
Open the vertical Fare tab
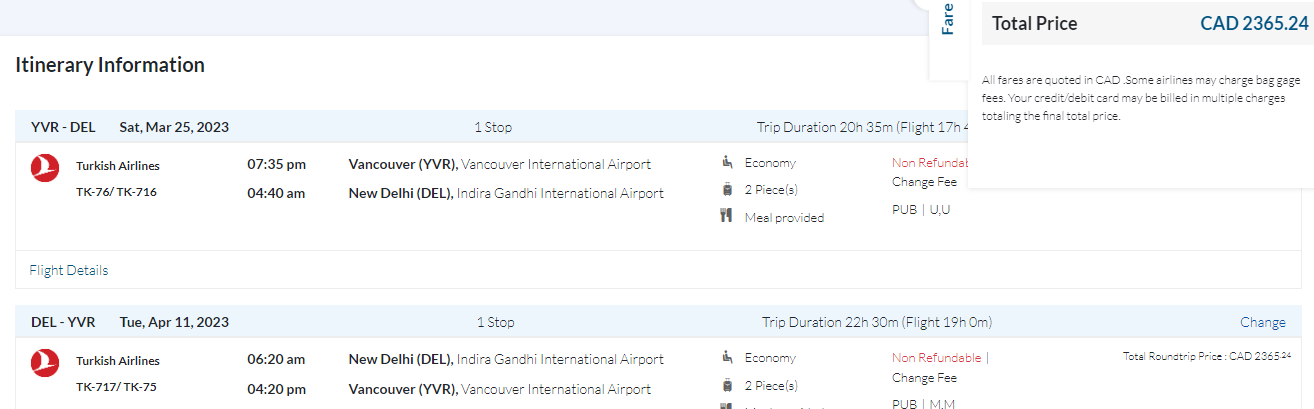click(x=948, y=20)
